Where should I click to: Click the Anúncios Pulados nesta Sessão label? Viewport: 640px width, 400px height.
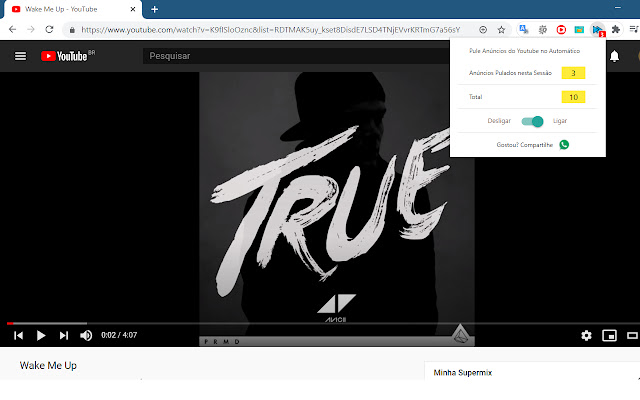(x=510, y=73)
